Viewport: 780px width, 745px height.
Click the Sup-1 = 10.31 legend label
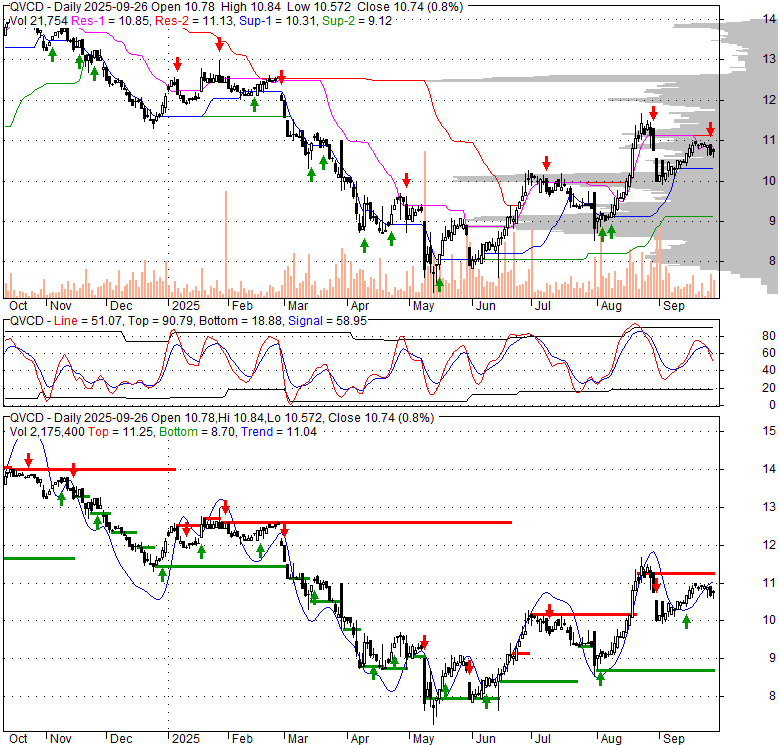tap(278, 21)
